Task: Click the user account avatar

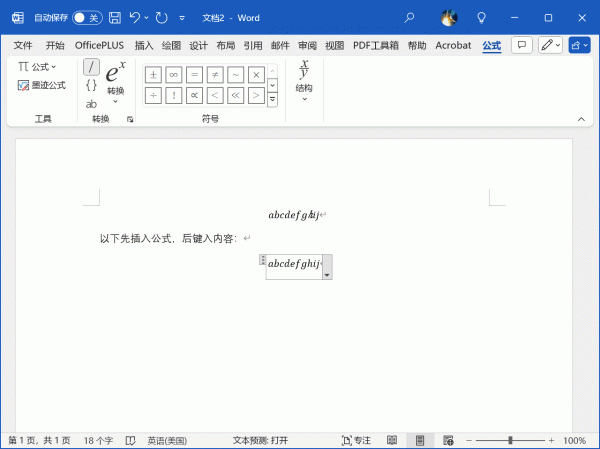Action: point(449,18)
